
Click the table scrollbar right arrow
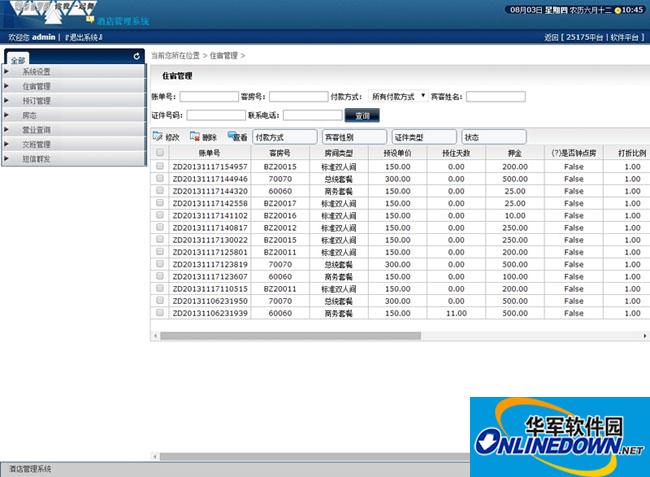(x=645, y=336)
